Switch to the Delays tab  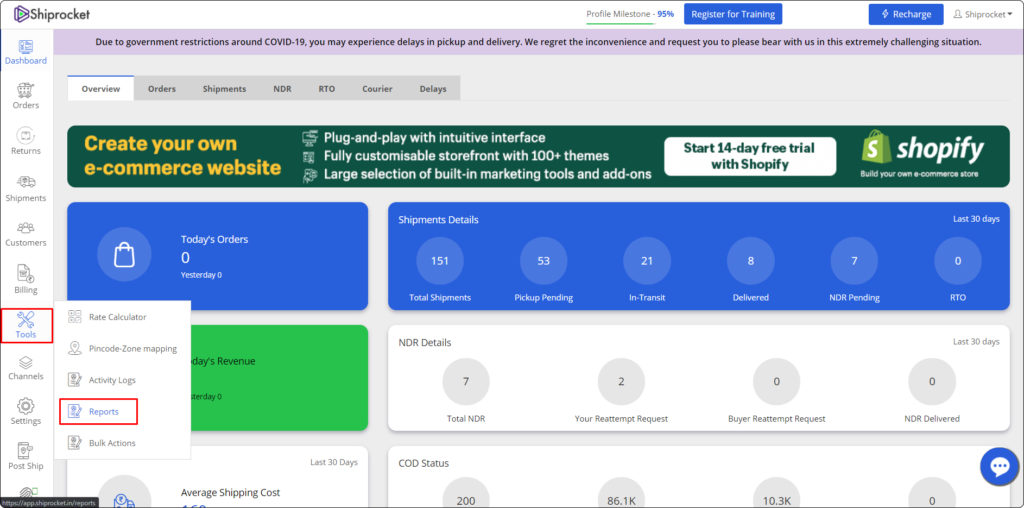433,89
